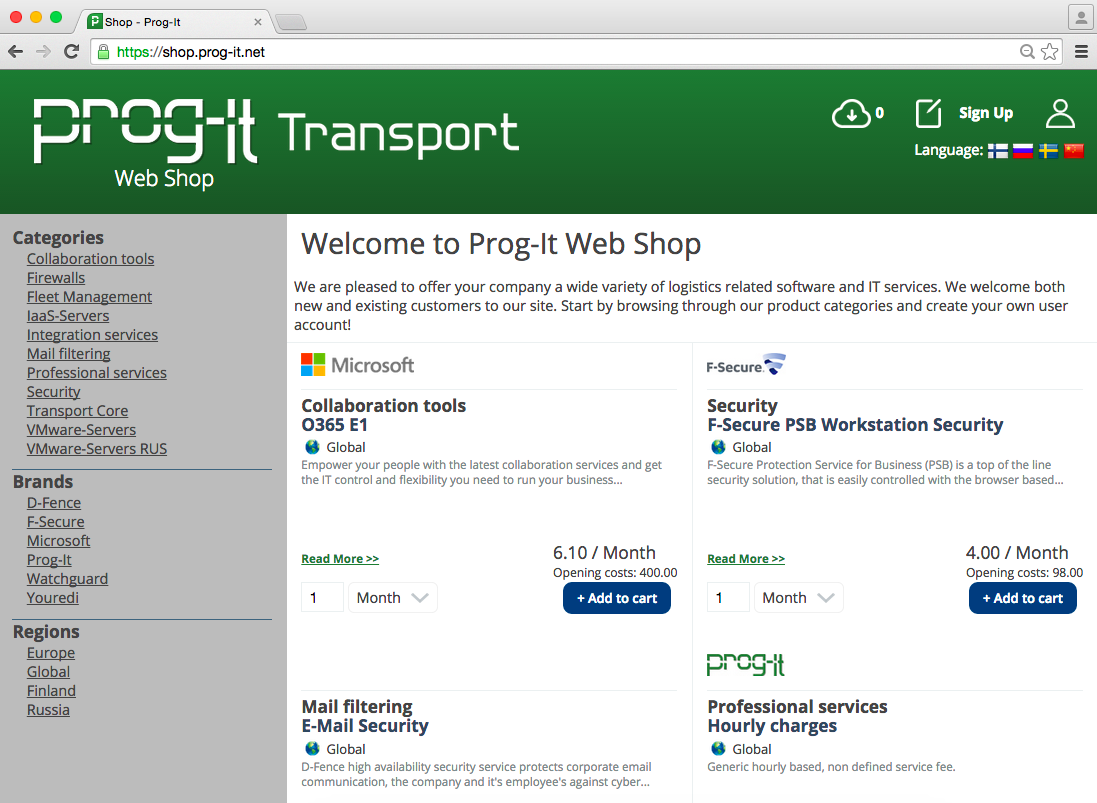
Task: Click the green padlock security icon
Action: click(x=103, y=52)
